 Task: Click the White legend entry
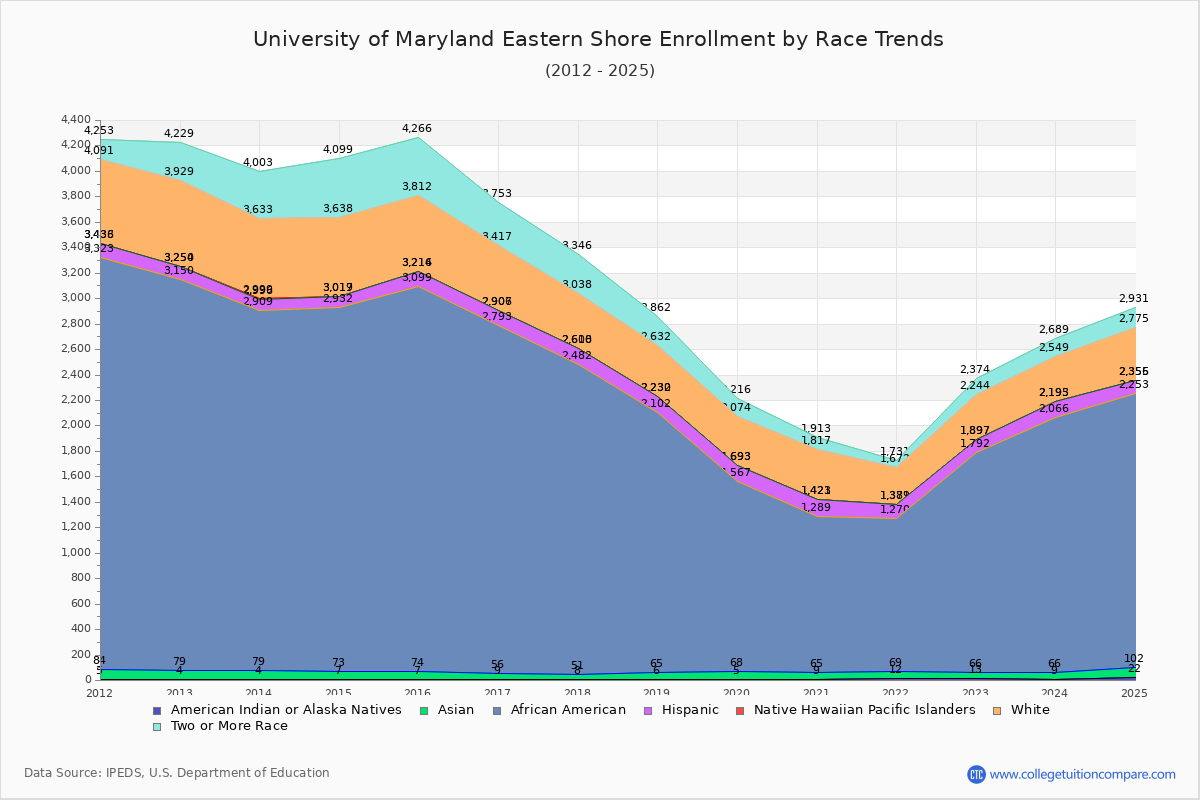pos(1022,710)
